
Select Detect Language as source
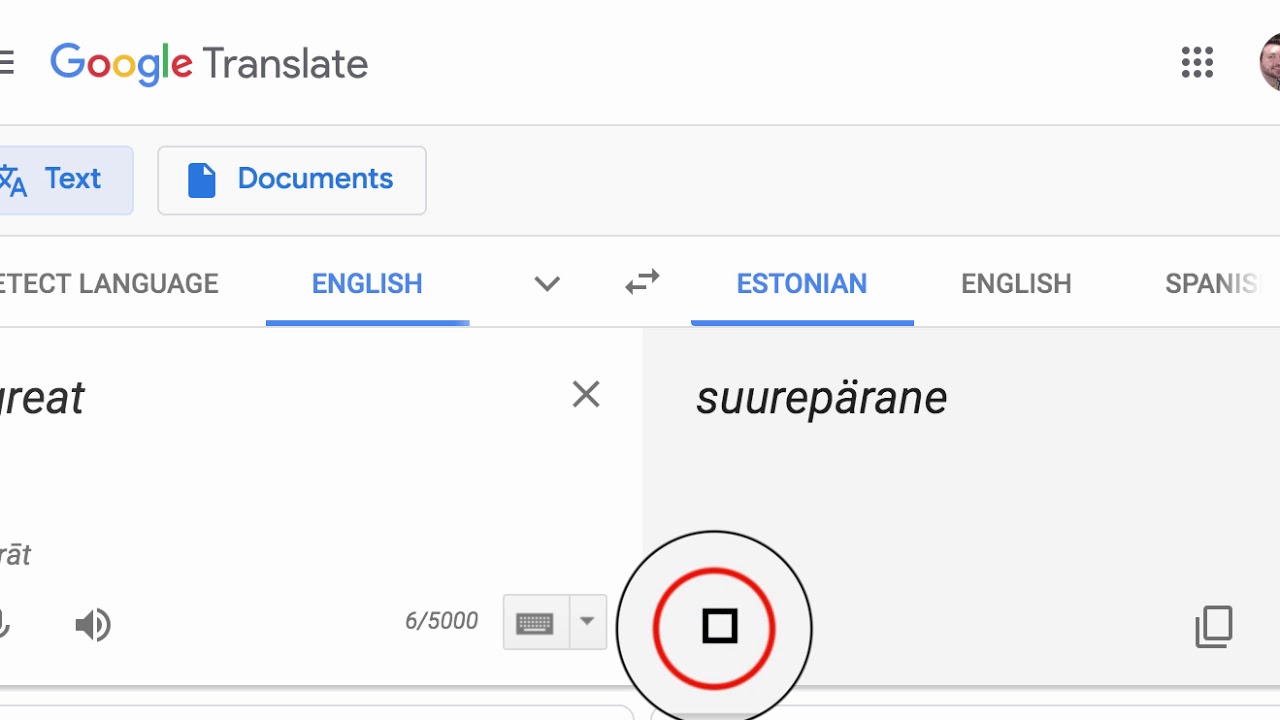[x=109, y=284]
